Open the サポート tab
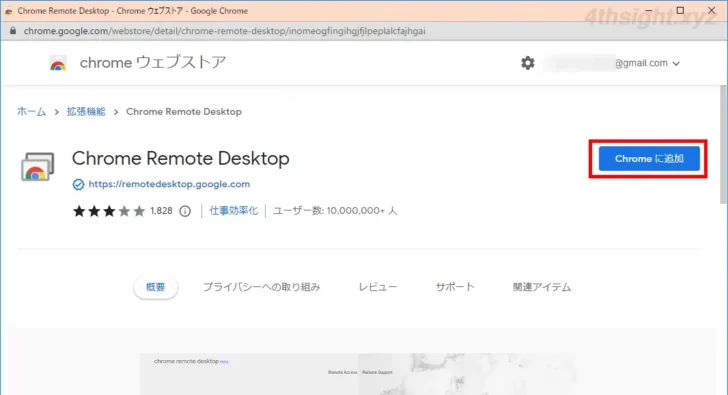 (x=455, y=287)
